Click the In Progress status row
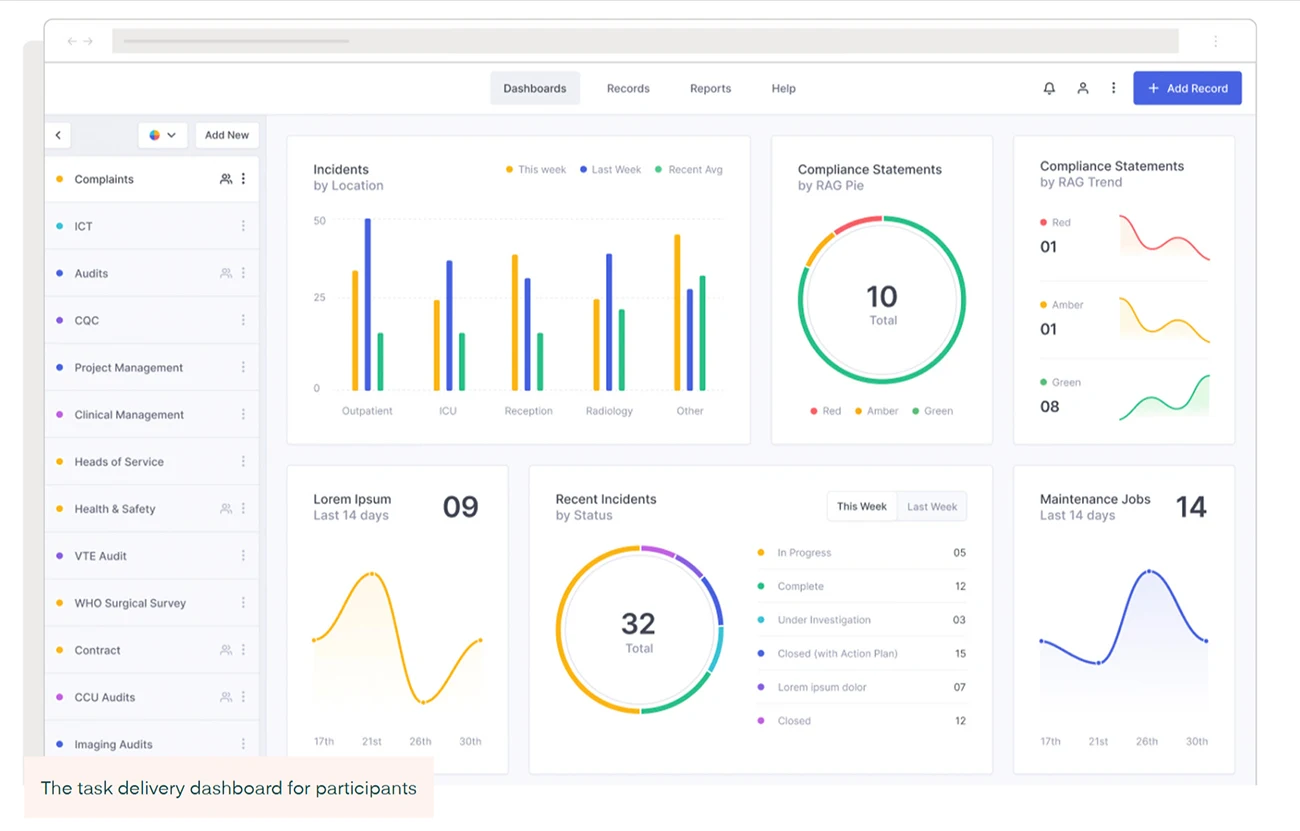Image resolution: width=1300 pixels, height=831 pixels. tap(861, 553)
